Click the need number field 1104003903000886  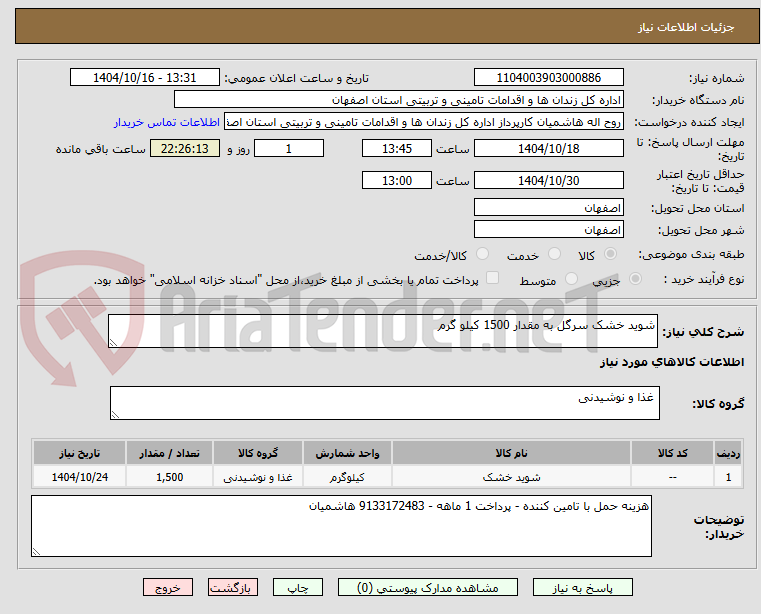pos(548,78)
